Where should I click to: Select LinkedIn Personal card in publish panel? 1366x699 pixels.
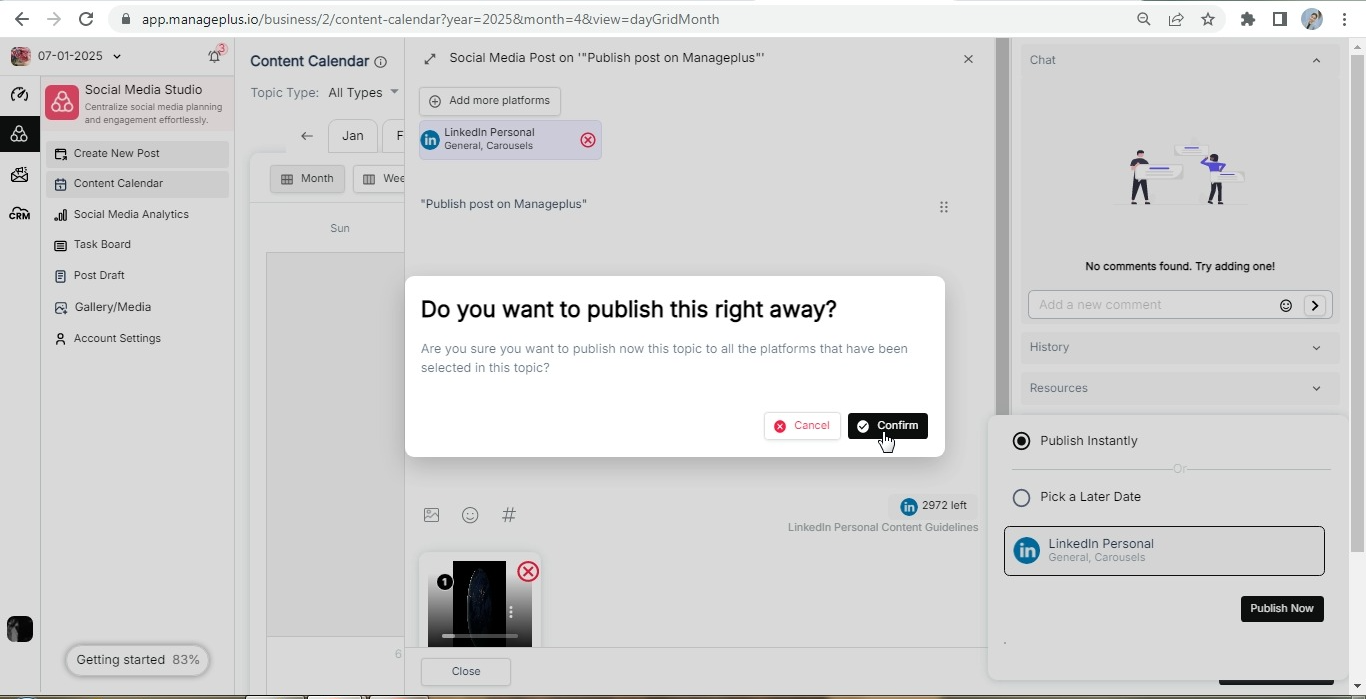point(1164,551)
